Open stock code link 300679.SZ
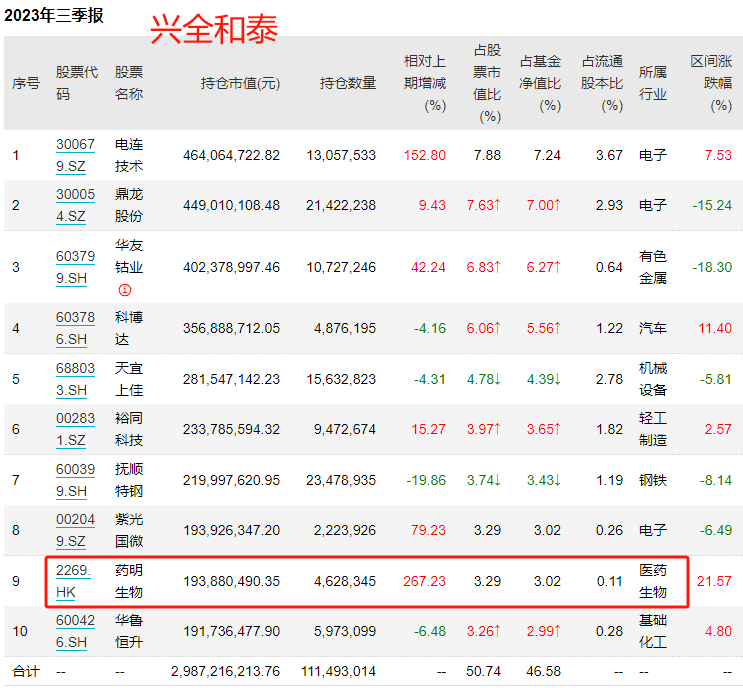 (75, 155)
